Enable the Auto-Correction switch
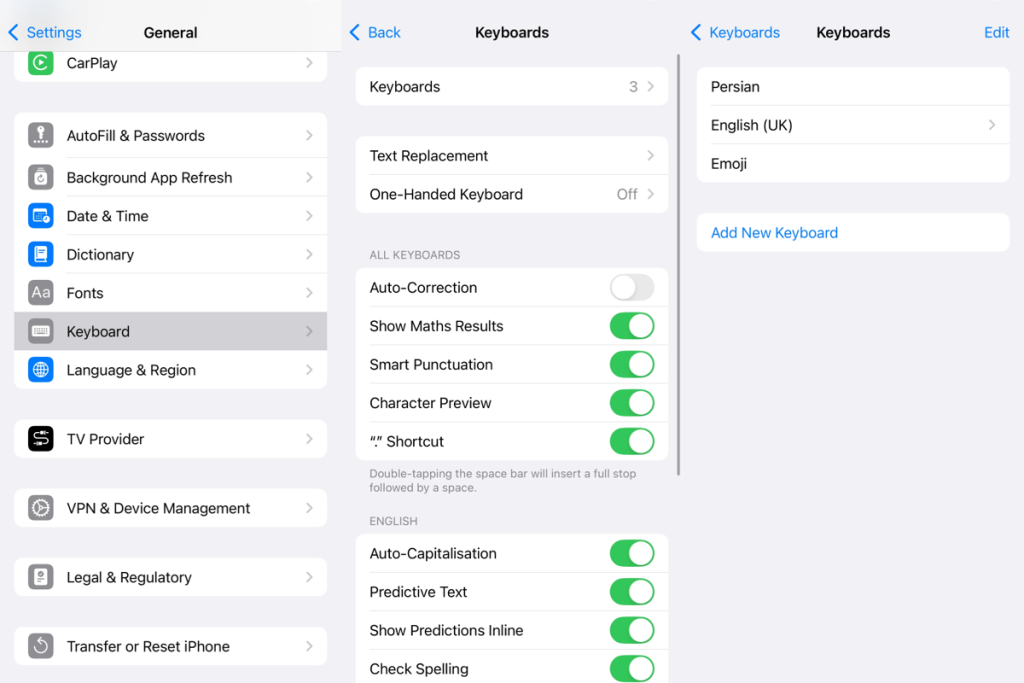 point(632,287)
